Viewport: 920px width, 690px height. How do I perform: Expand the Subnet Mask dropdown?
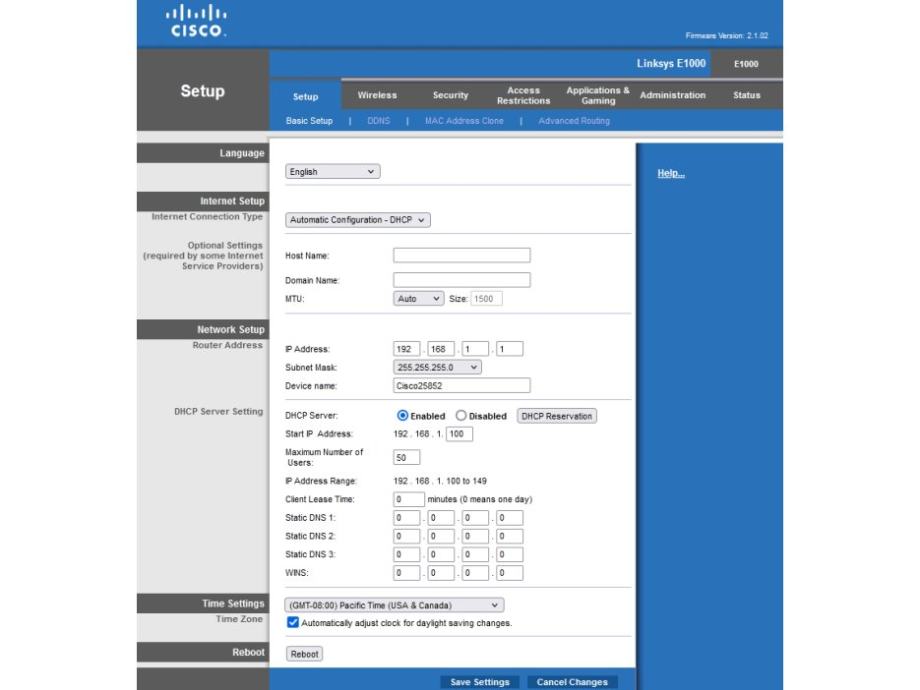point(438,367)
